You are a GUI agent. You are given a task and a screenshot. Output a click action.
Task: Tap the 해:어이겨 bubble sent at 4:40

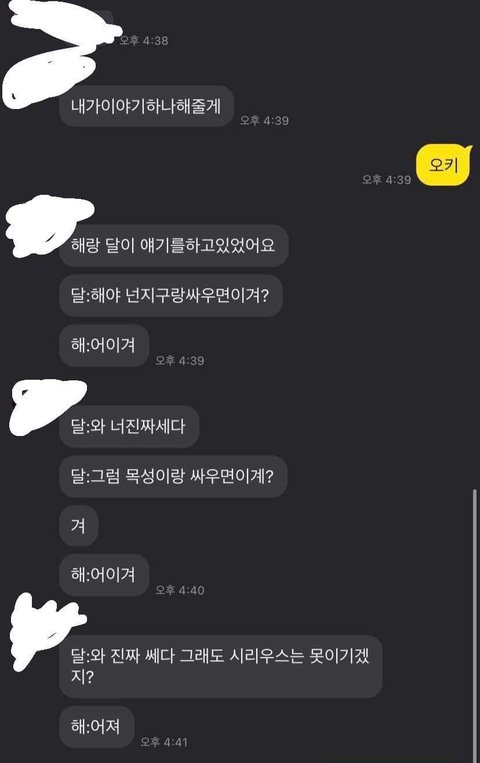click(104, 575)
